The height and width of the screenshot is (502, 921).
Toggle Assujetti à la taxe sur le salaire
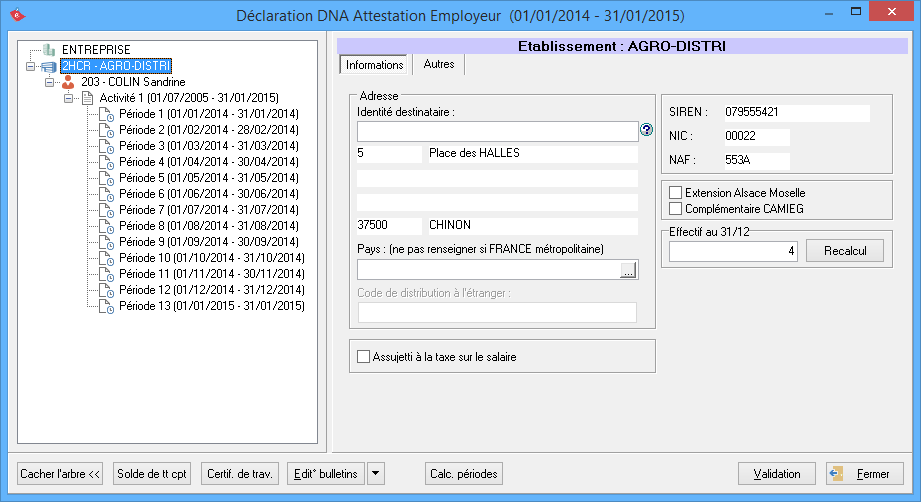[364, 356]
